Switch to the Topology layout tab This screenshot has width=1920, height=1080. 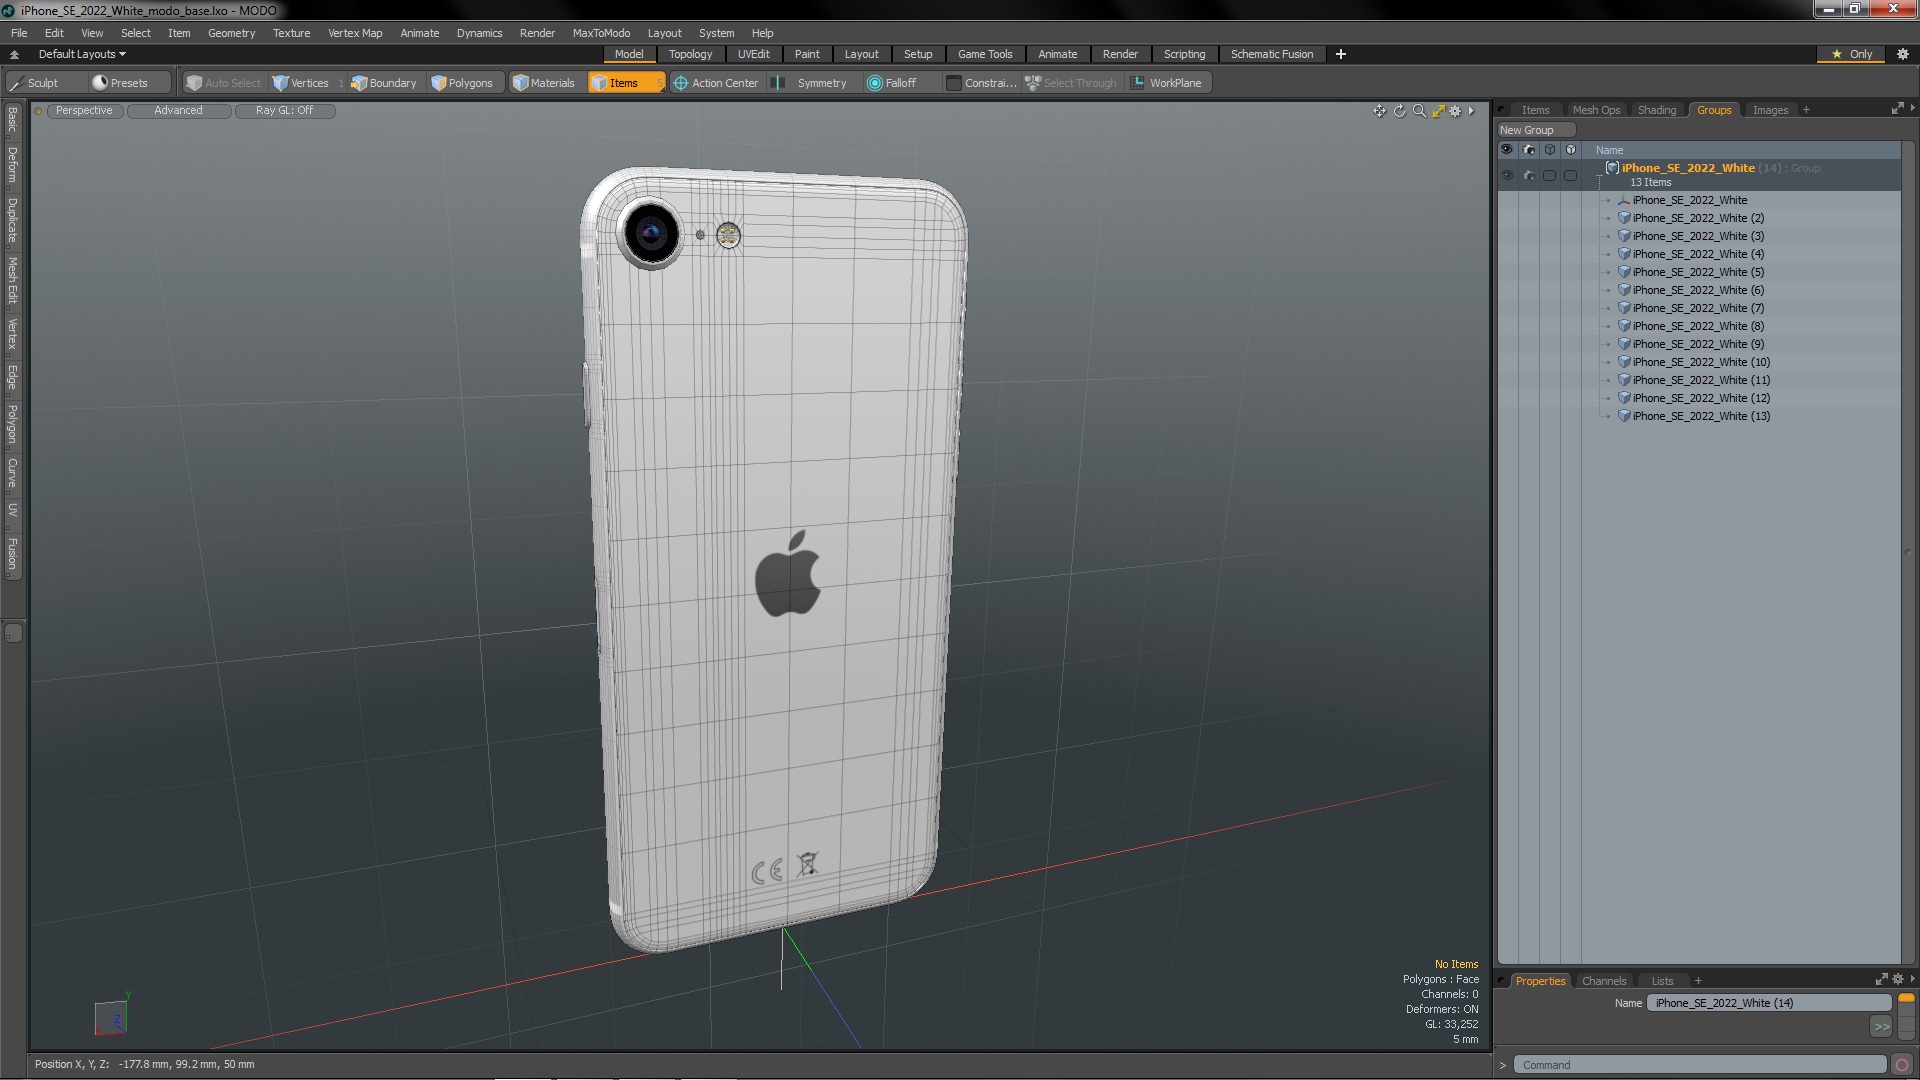(x=690, y=54)
